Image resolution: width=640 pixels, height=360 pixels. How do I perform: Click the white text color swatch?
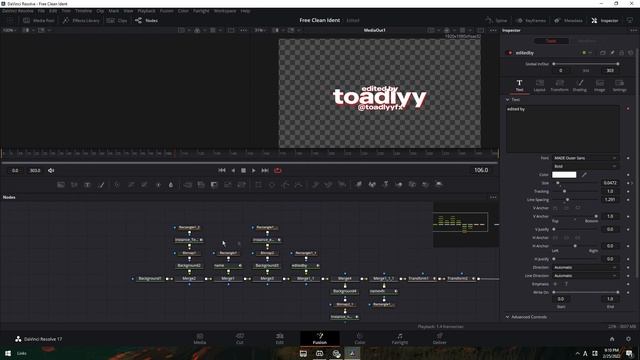pos(564,175)
